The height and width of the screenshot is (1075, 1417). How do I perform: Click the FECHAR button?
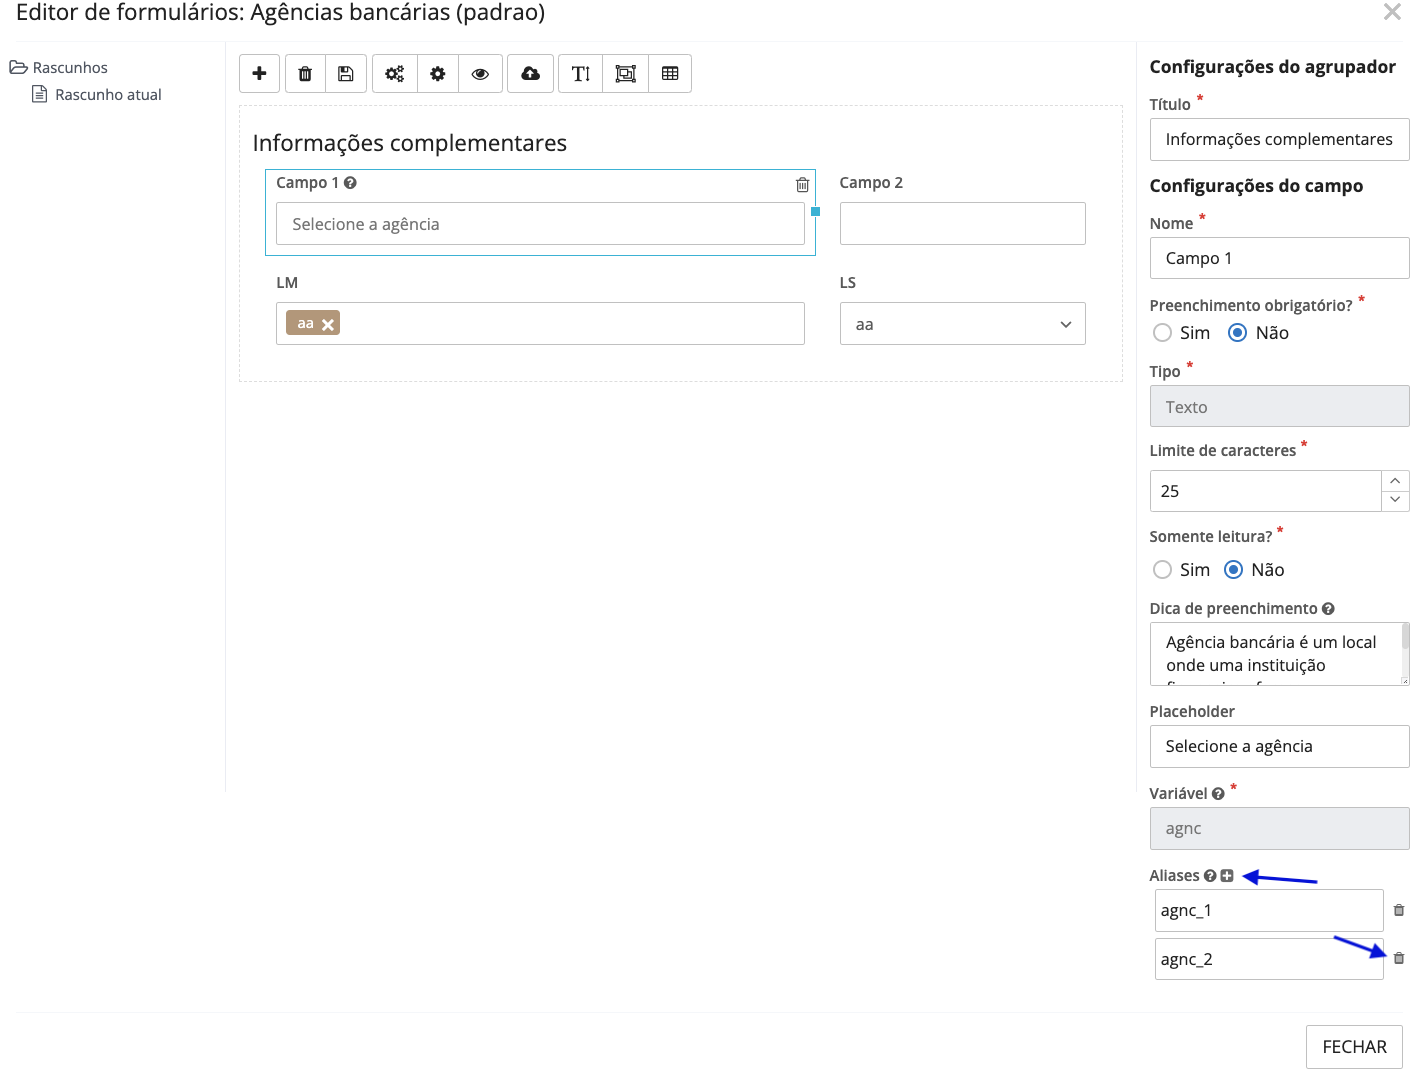tap(1354, 1047)
